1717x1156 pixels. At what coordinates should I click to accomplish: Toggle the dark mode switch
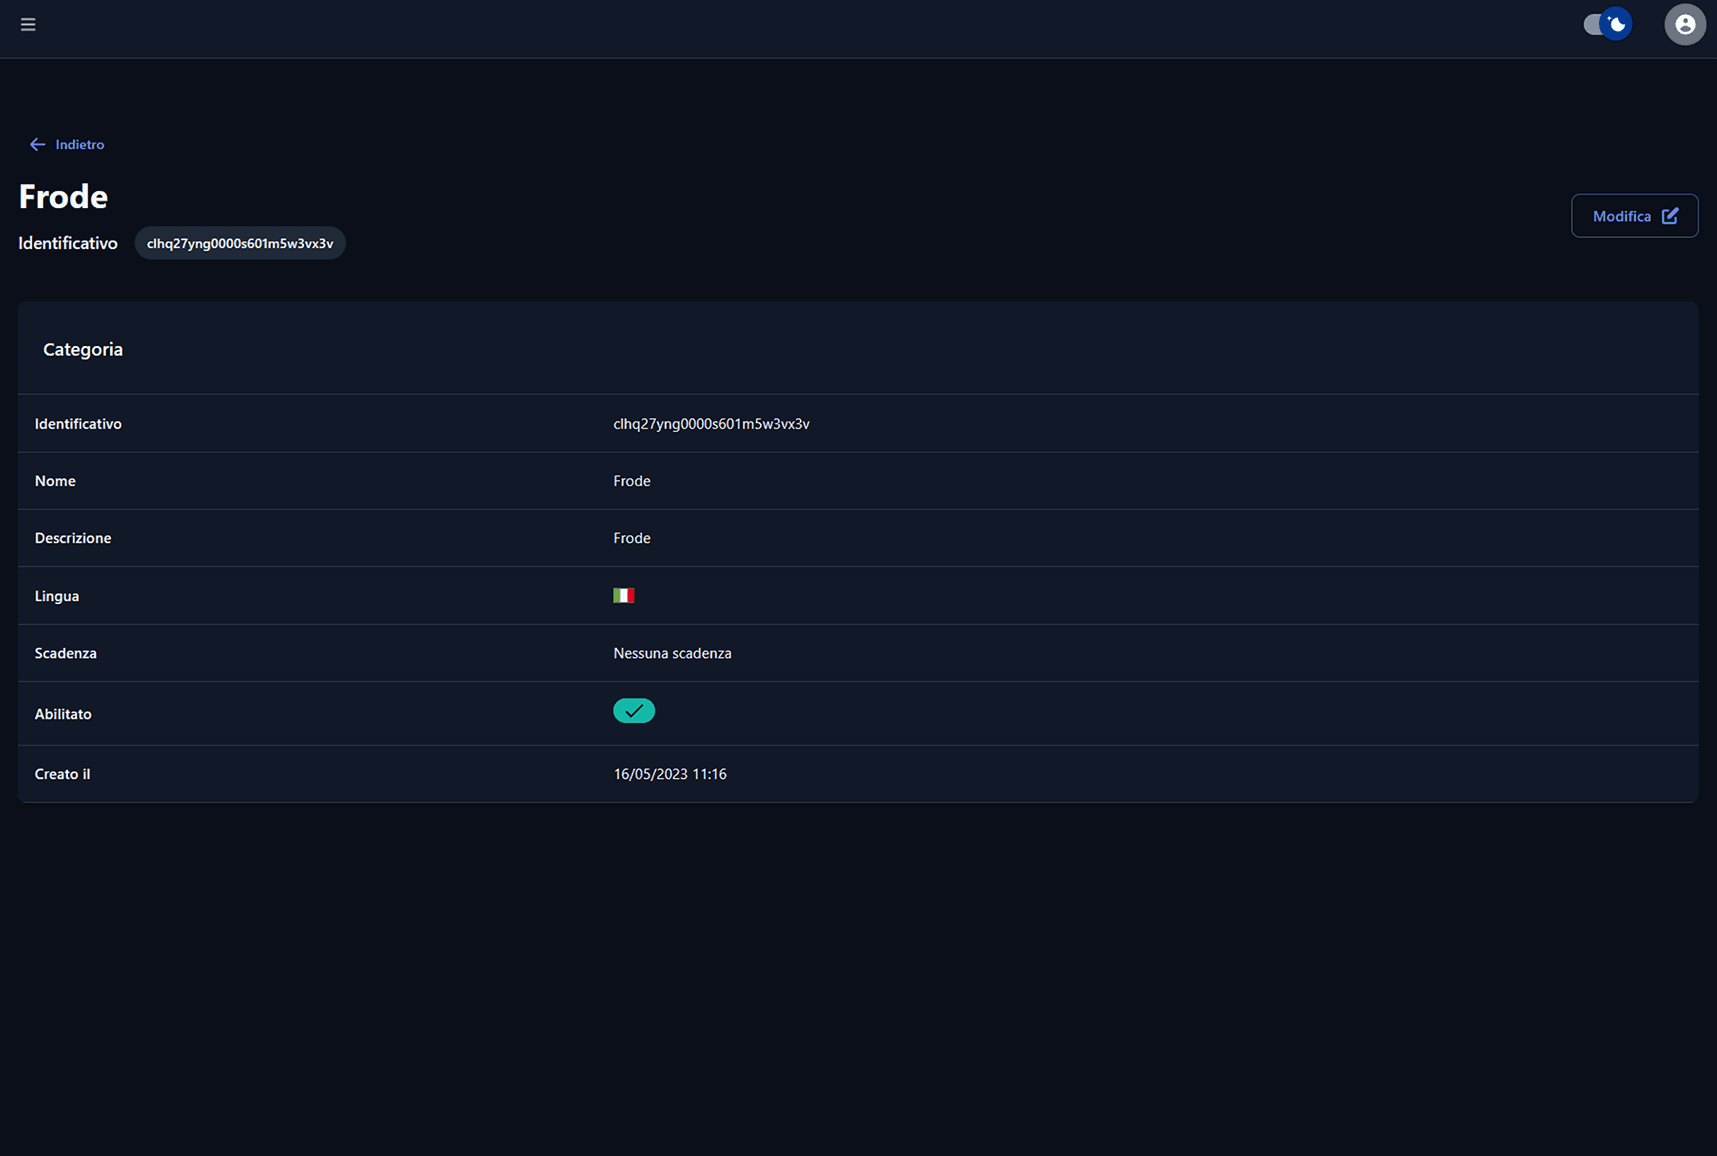click(x=1607, y=24)
